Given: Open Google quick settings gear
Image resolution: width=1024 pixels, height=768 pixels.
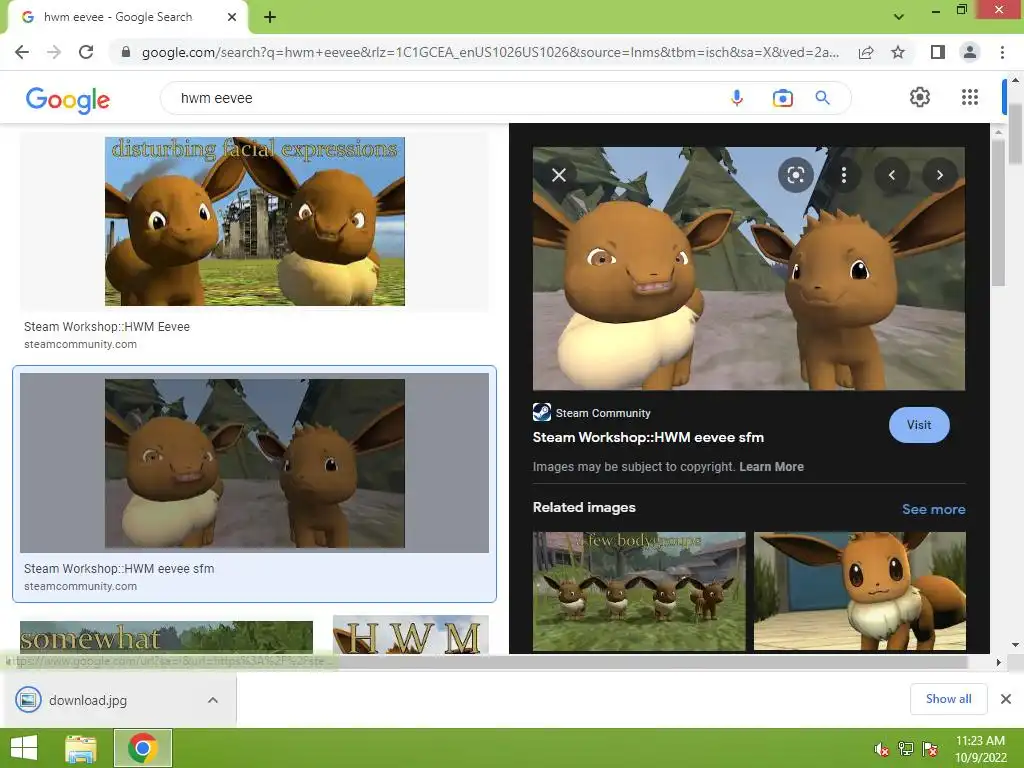Looking at the screenshot, I should [x=920, y=97].
